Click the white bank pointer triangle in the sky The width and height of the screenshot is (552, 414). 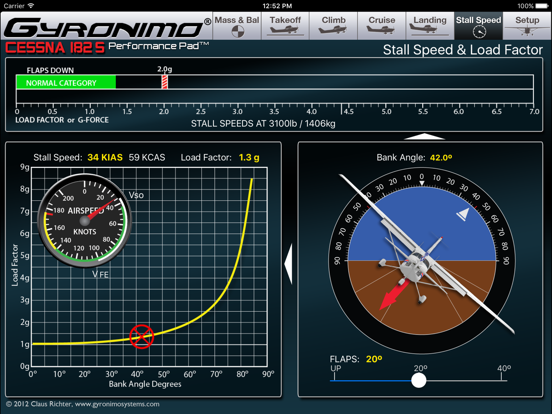[463, 214]
